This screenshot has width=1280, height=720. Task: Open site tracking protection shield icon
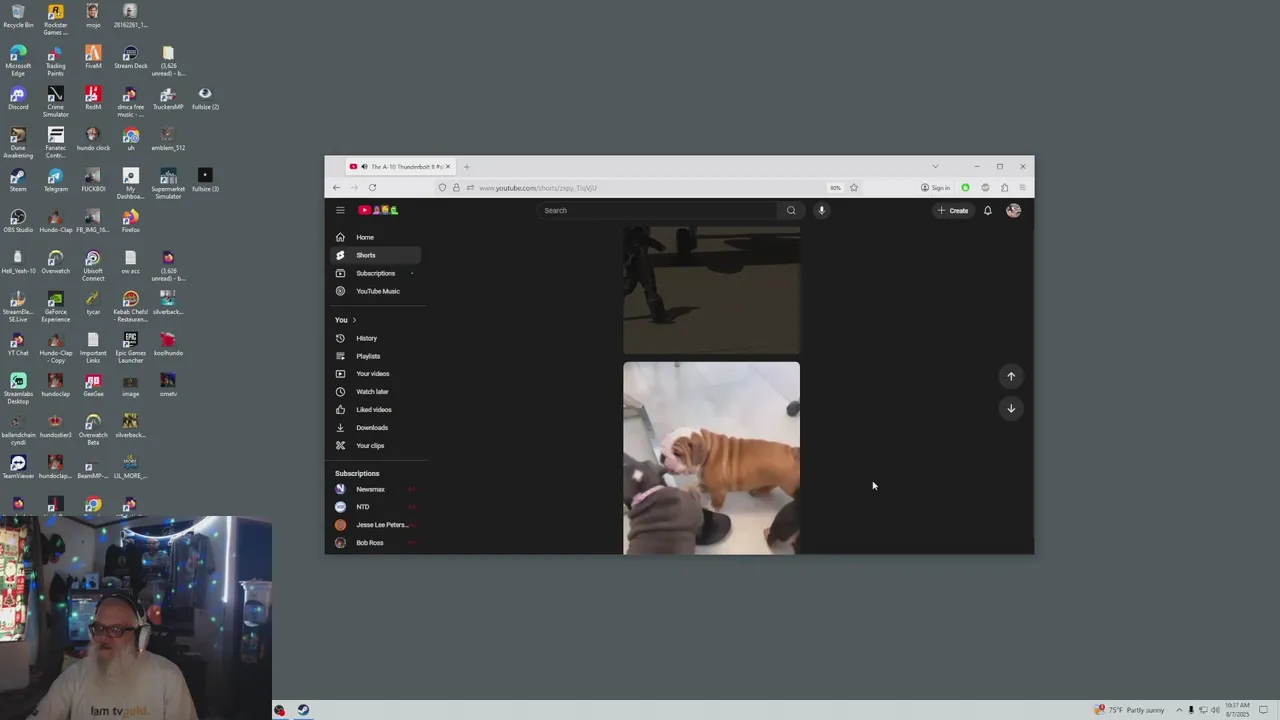[442, 188]
